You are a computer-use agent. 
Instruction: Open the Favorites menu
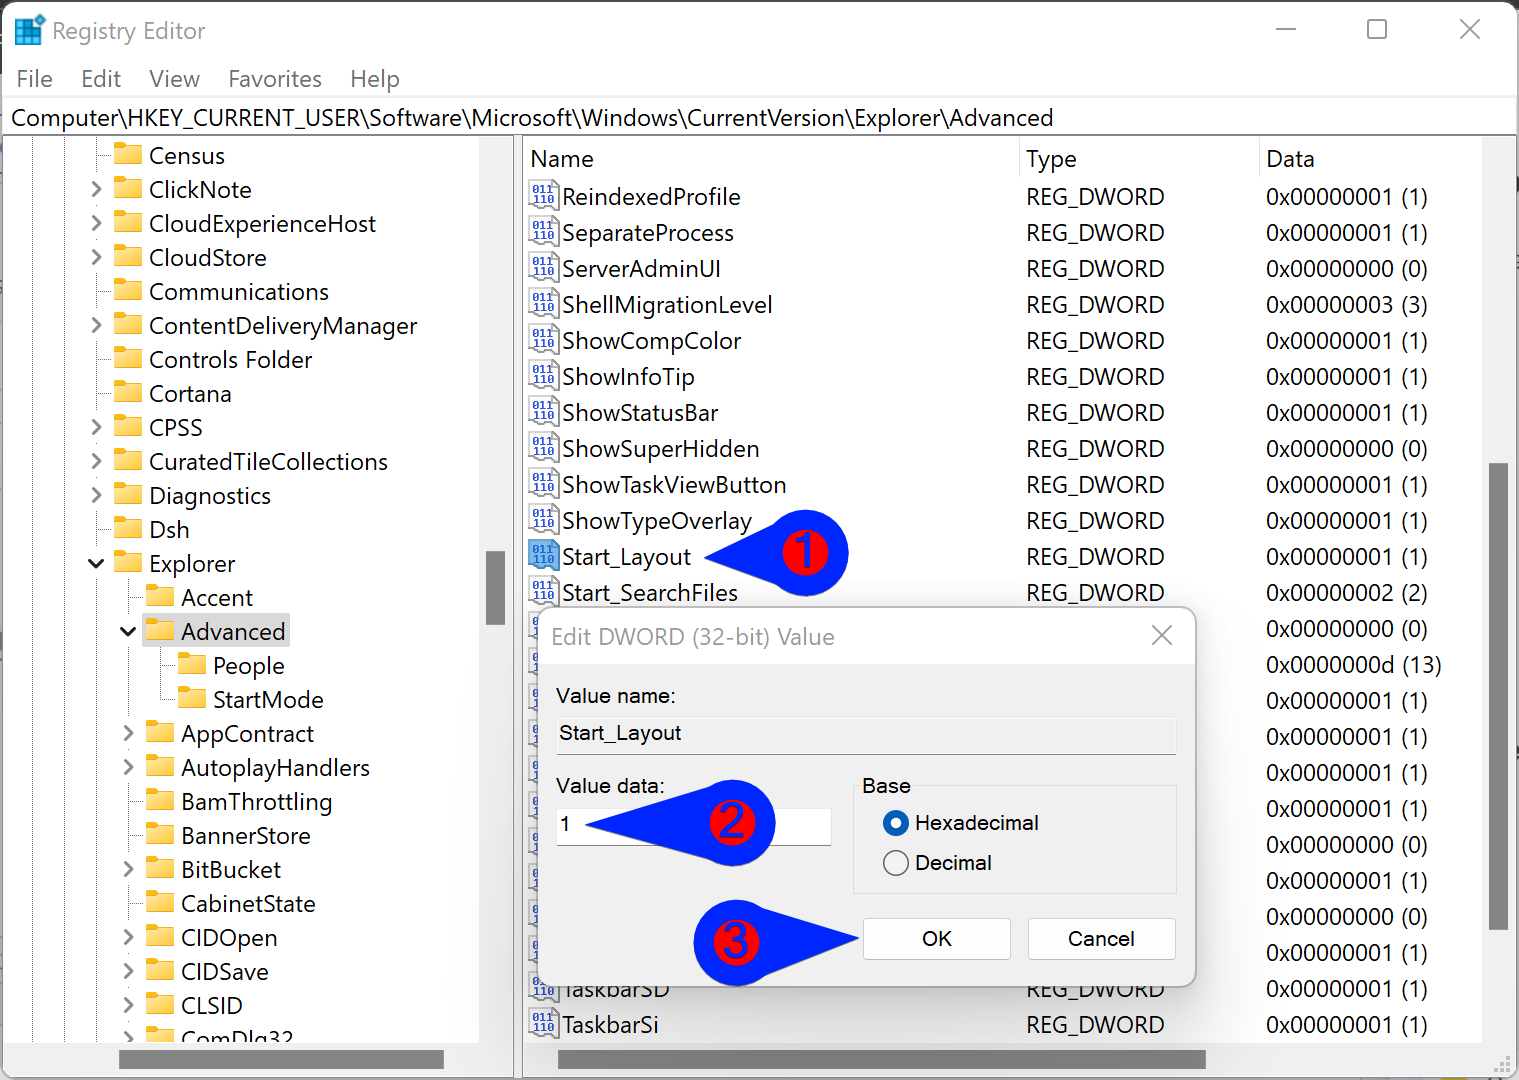tap(275, 79)
